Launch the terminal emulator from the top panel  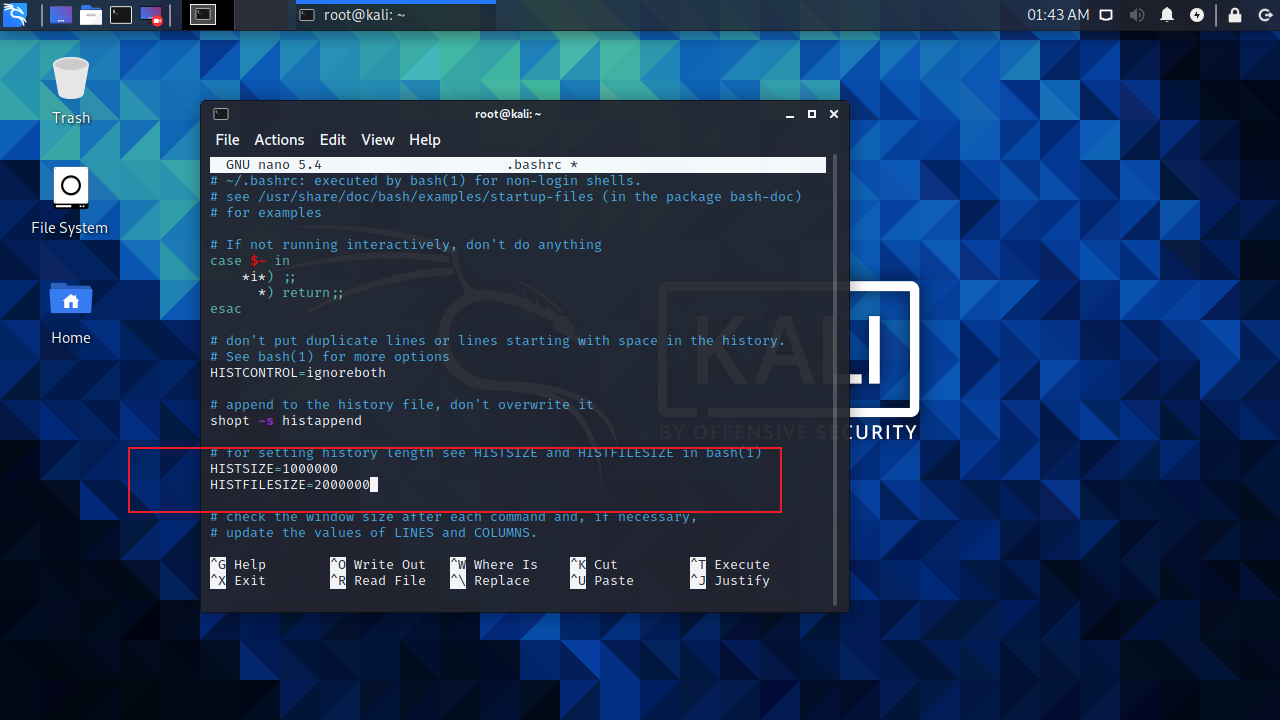(x=121, y=15)
